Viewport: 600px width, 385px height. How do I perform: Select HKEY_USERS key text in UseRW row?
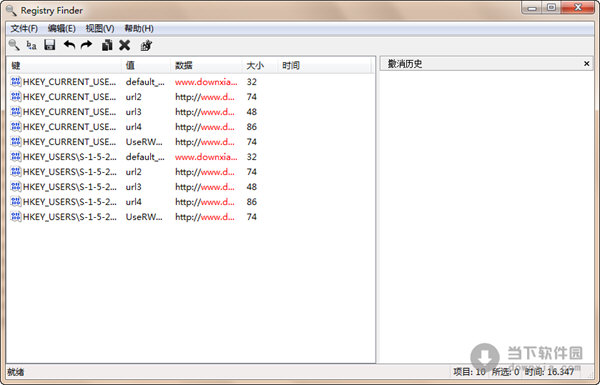click(70, 217)
